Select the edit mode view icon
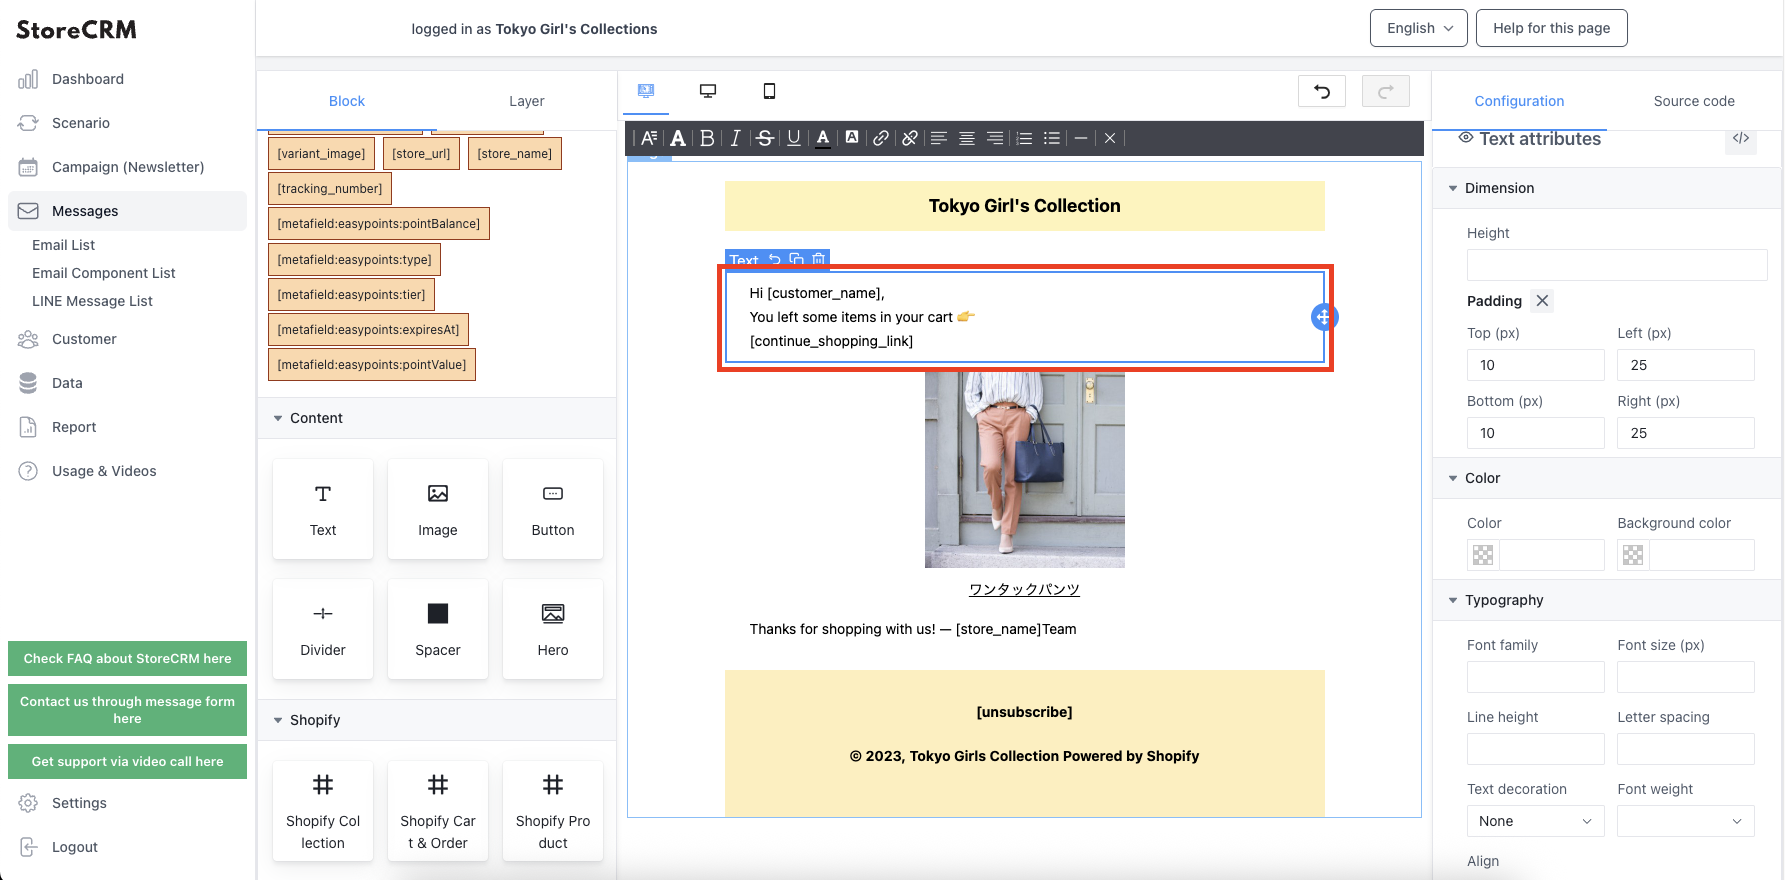 point(646,91)
